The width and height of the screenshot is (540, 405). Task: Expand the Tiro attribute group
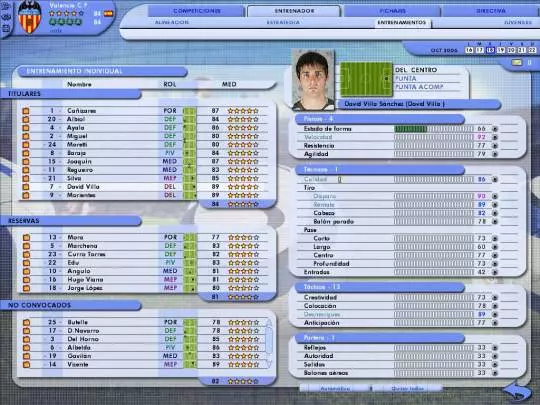(309, 188)
